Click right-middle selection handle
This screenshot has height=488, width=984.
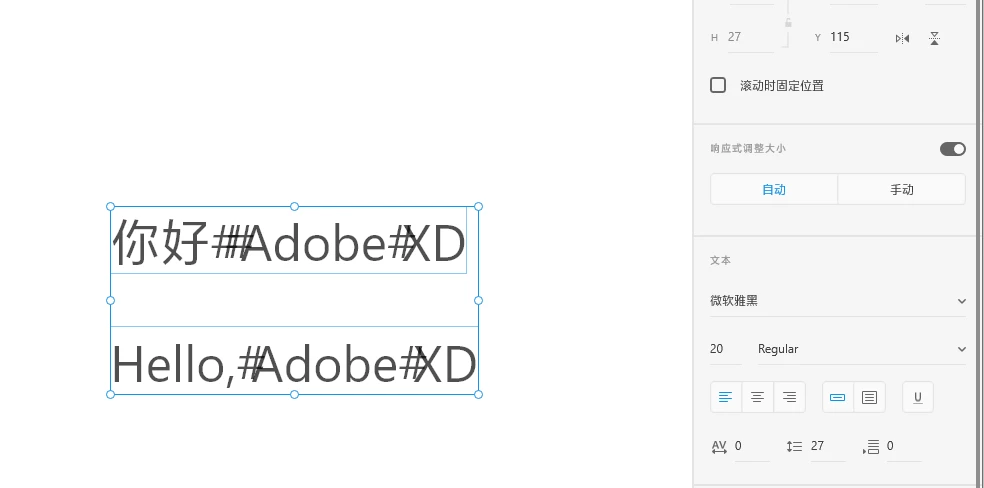[x=478, y=300]
